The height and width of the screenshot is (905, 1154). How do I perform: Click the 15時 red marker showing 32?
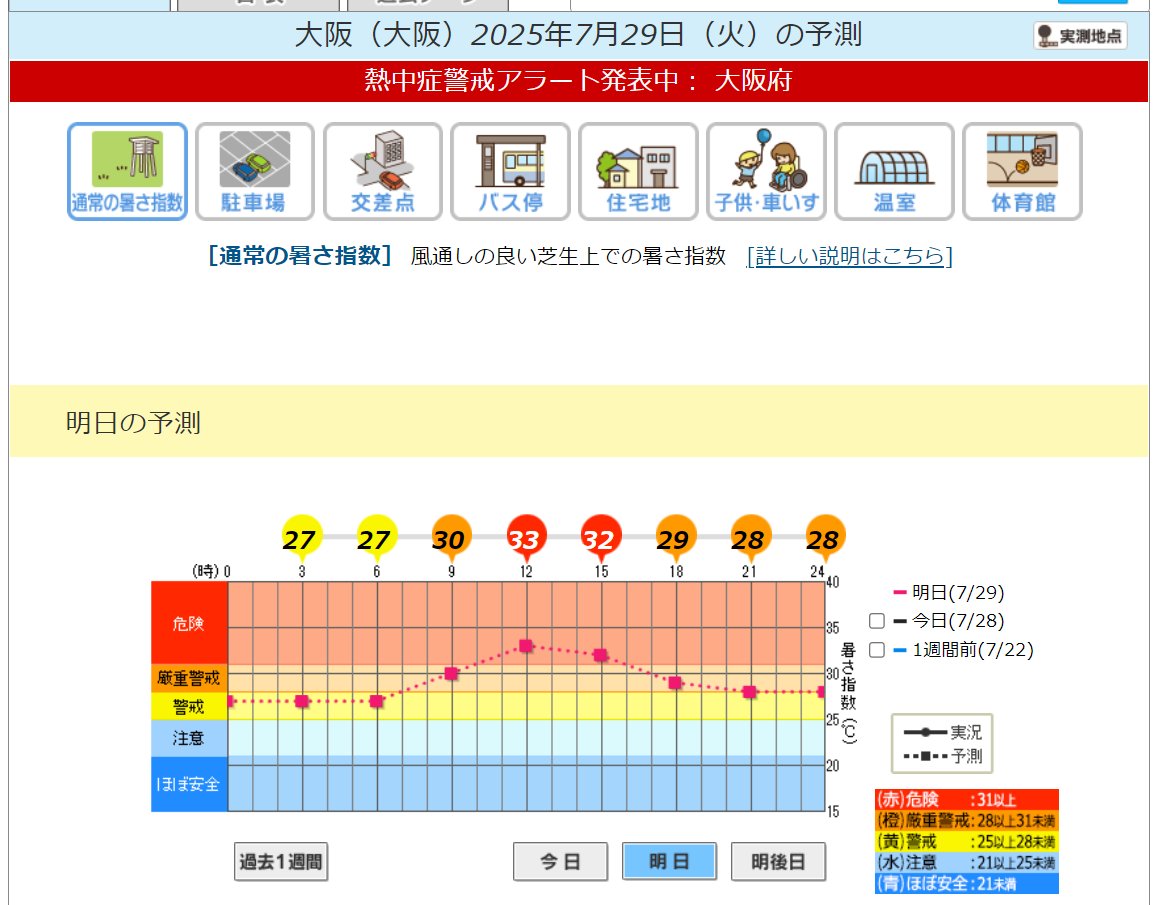[599, 539]
